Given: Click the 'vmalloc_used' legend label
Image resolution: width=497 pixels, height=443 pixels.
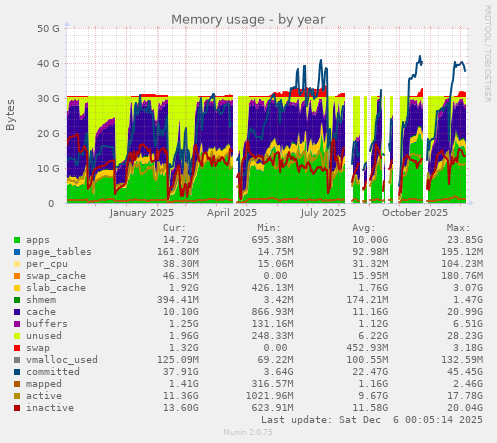Looking at the screenshot, I should coord(62,360).
